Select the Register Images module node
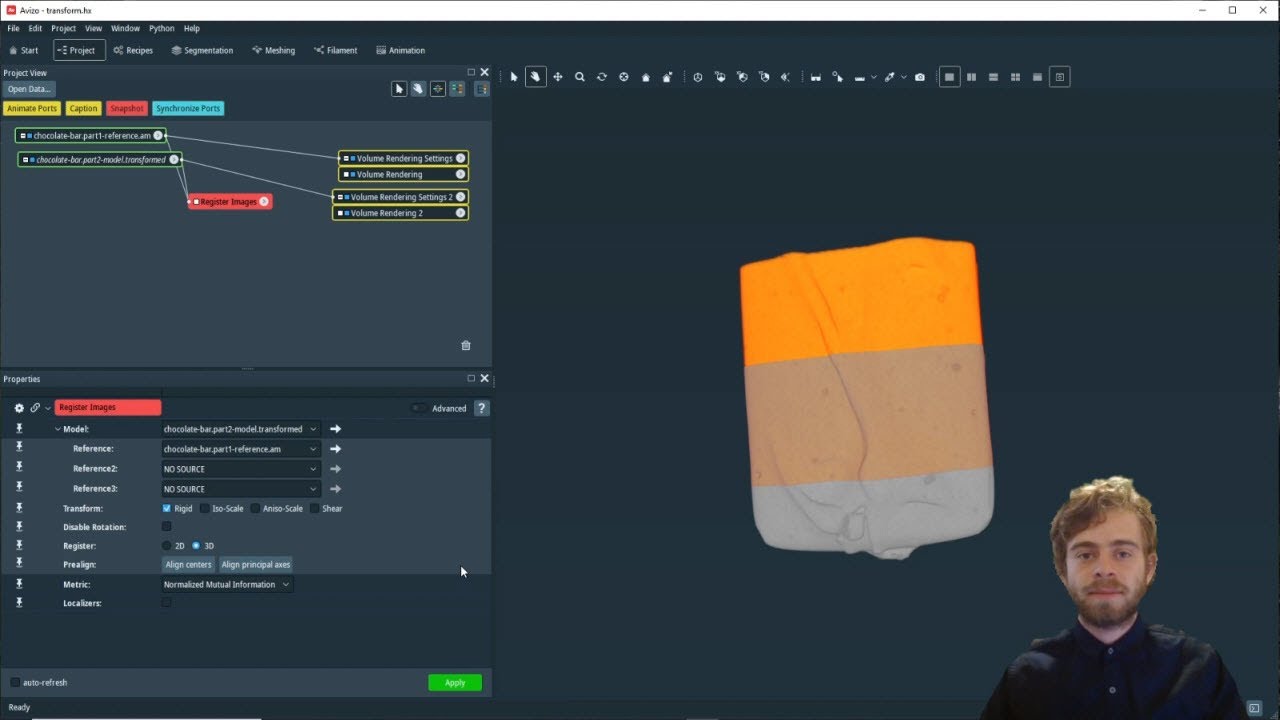This screenshot has height=720, width=1280. click(x=230, y=202)
